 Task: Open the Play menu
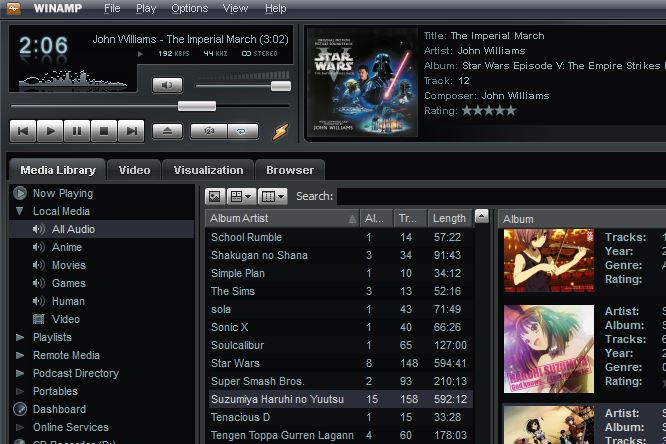pos(146,8)
